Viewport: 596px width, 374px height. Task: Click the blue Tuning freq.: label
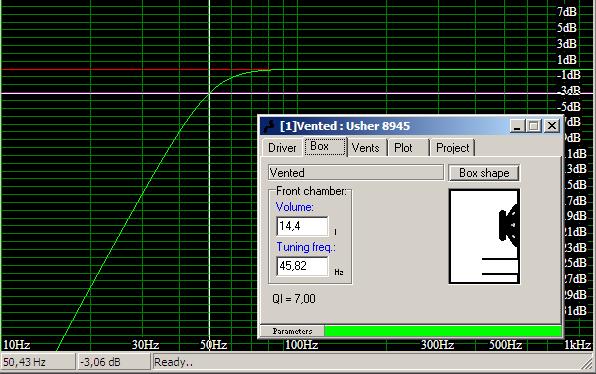(306, 247)
